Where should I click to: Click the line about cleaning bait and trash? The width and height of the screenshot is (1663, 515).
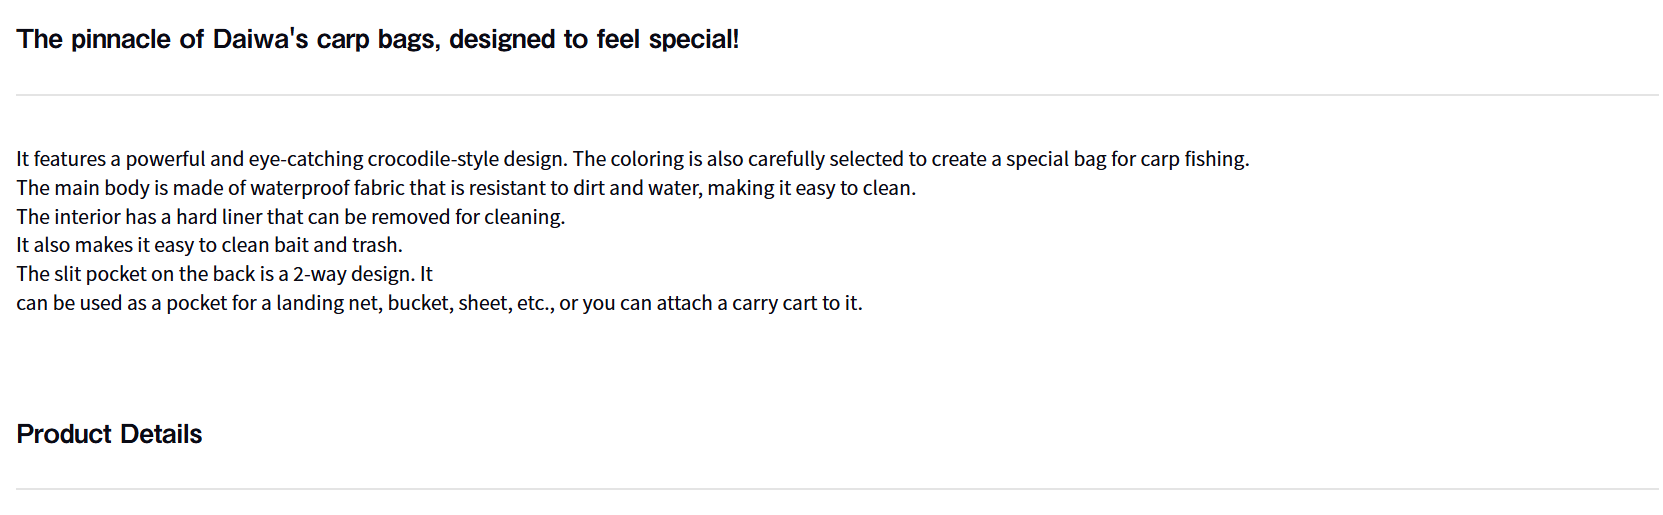click(209, 245)
